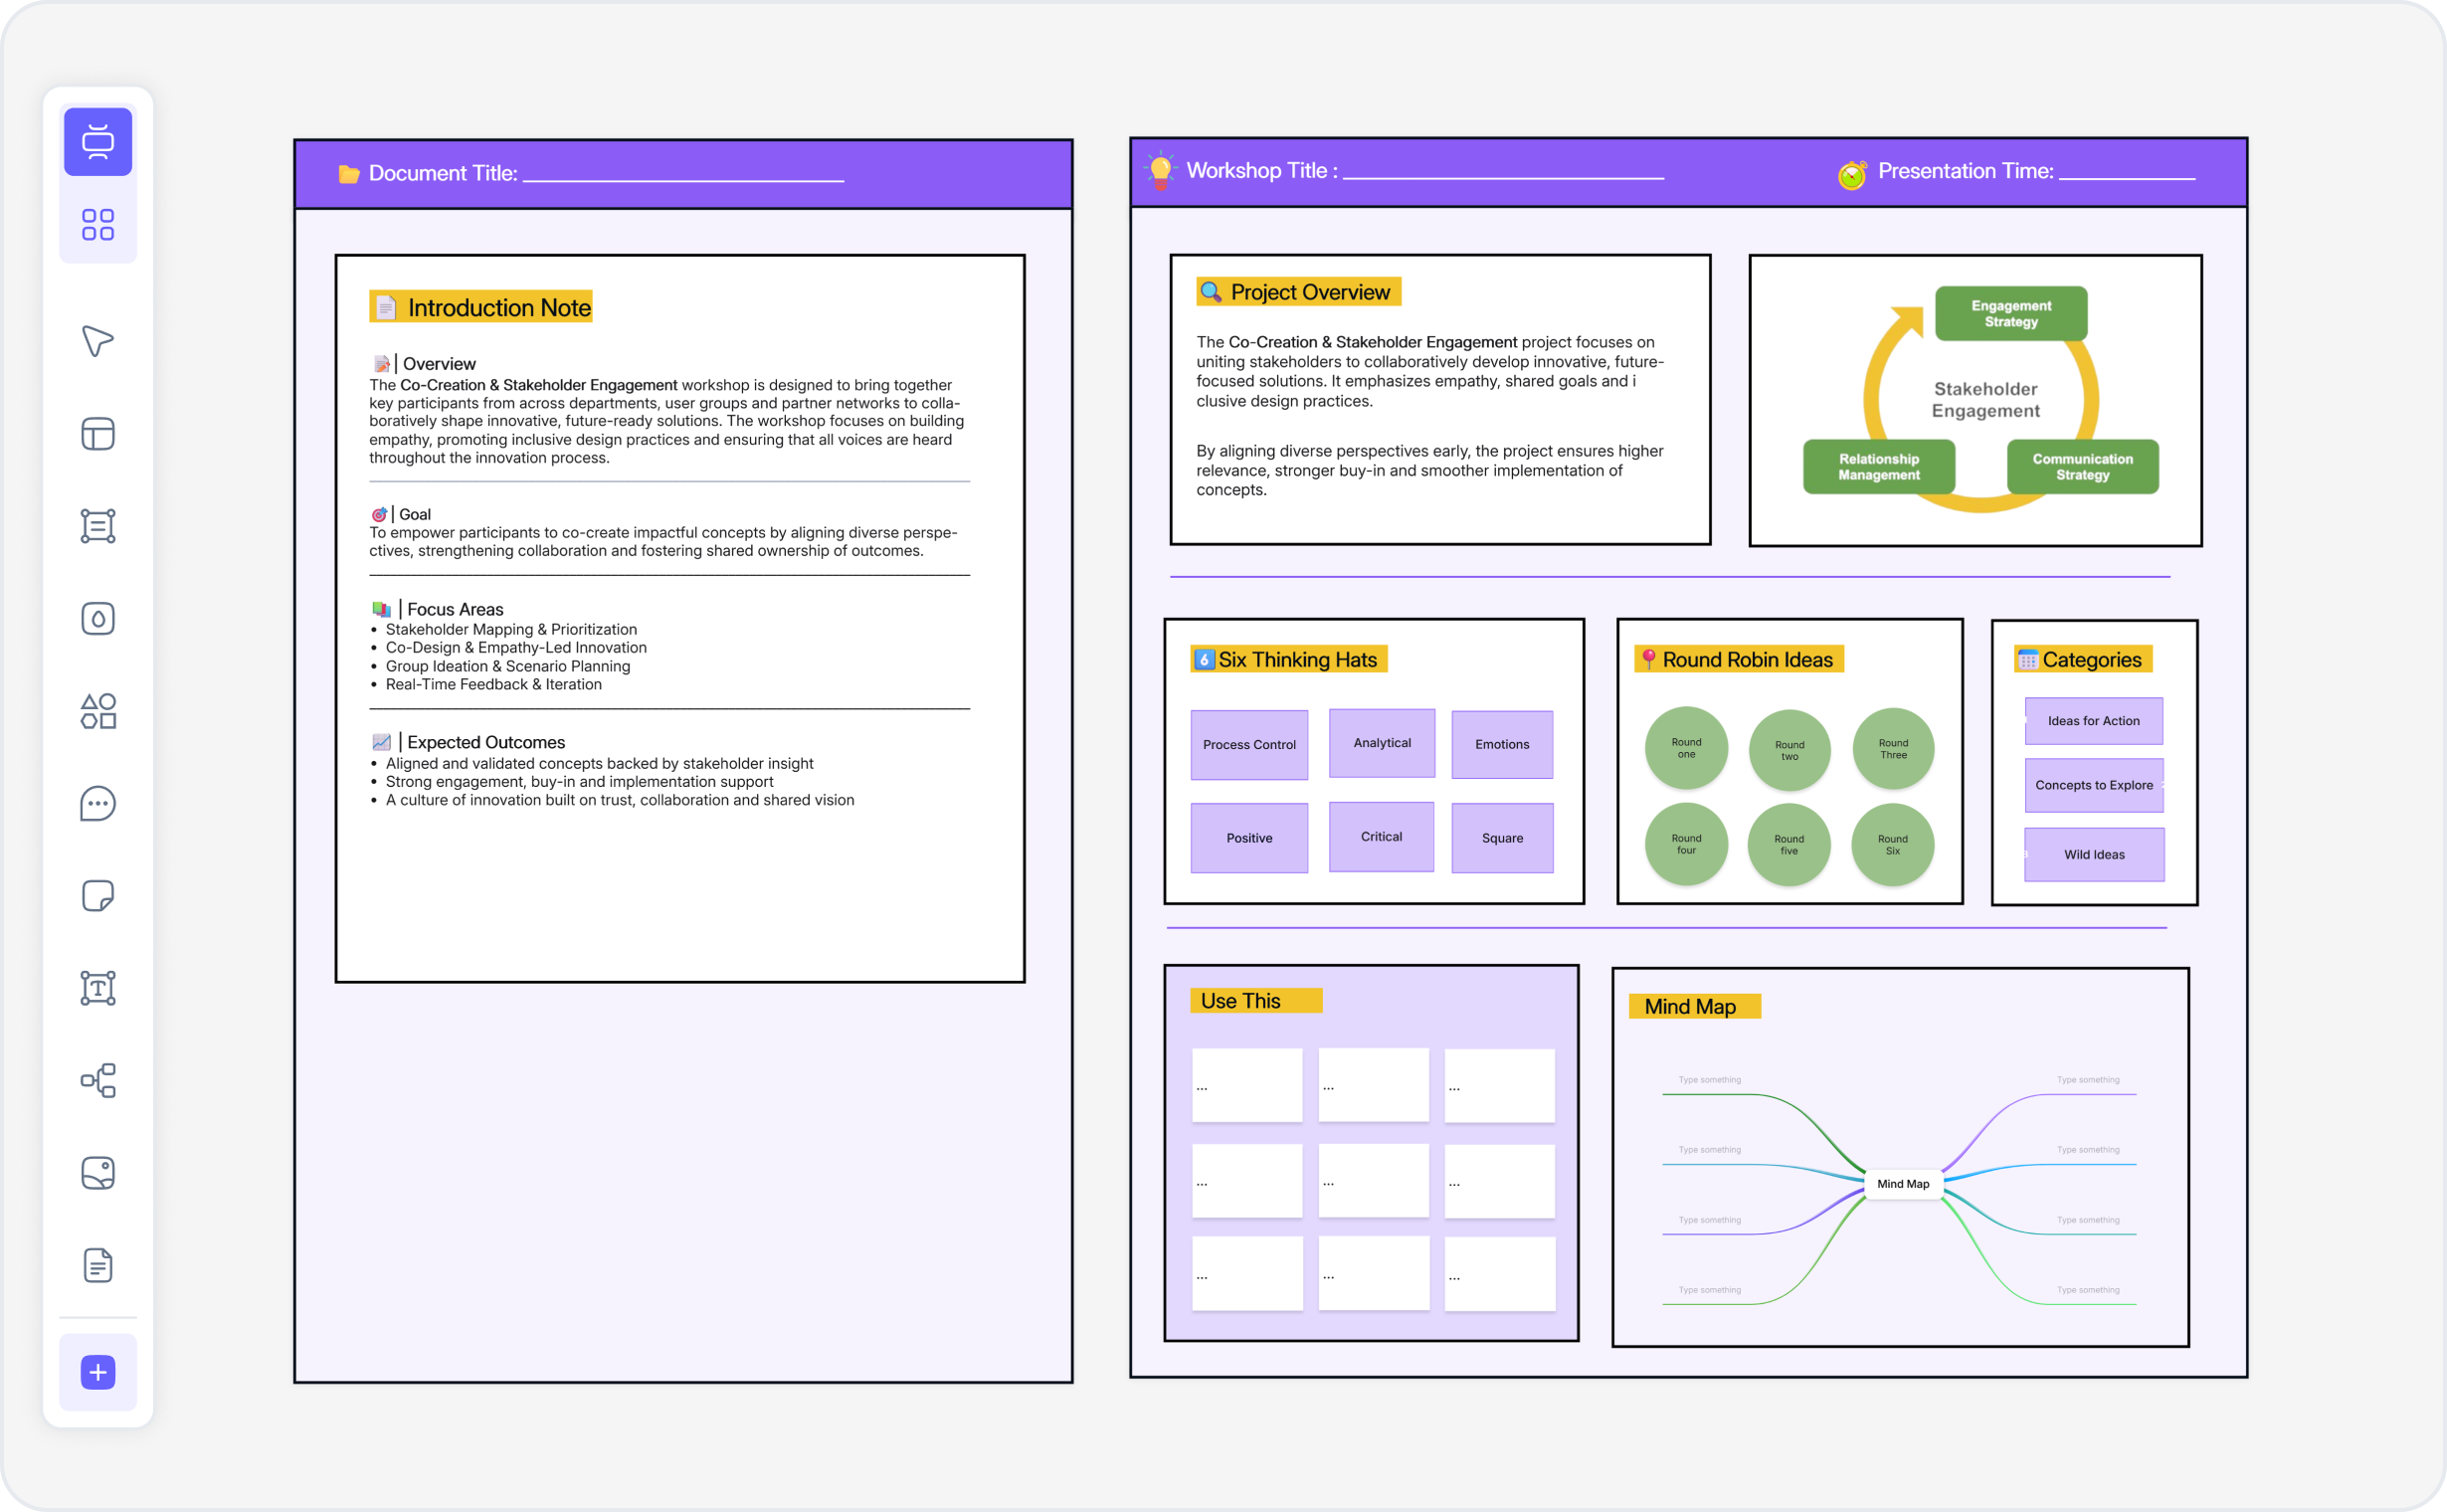Select the Concepts to Explore category
2447x1512 pixels.
[2094, 785]
